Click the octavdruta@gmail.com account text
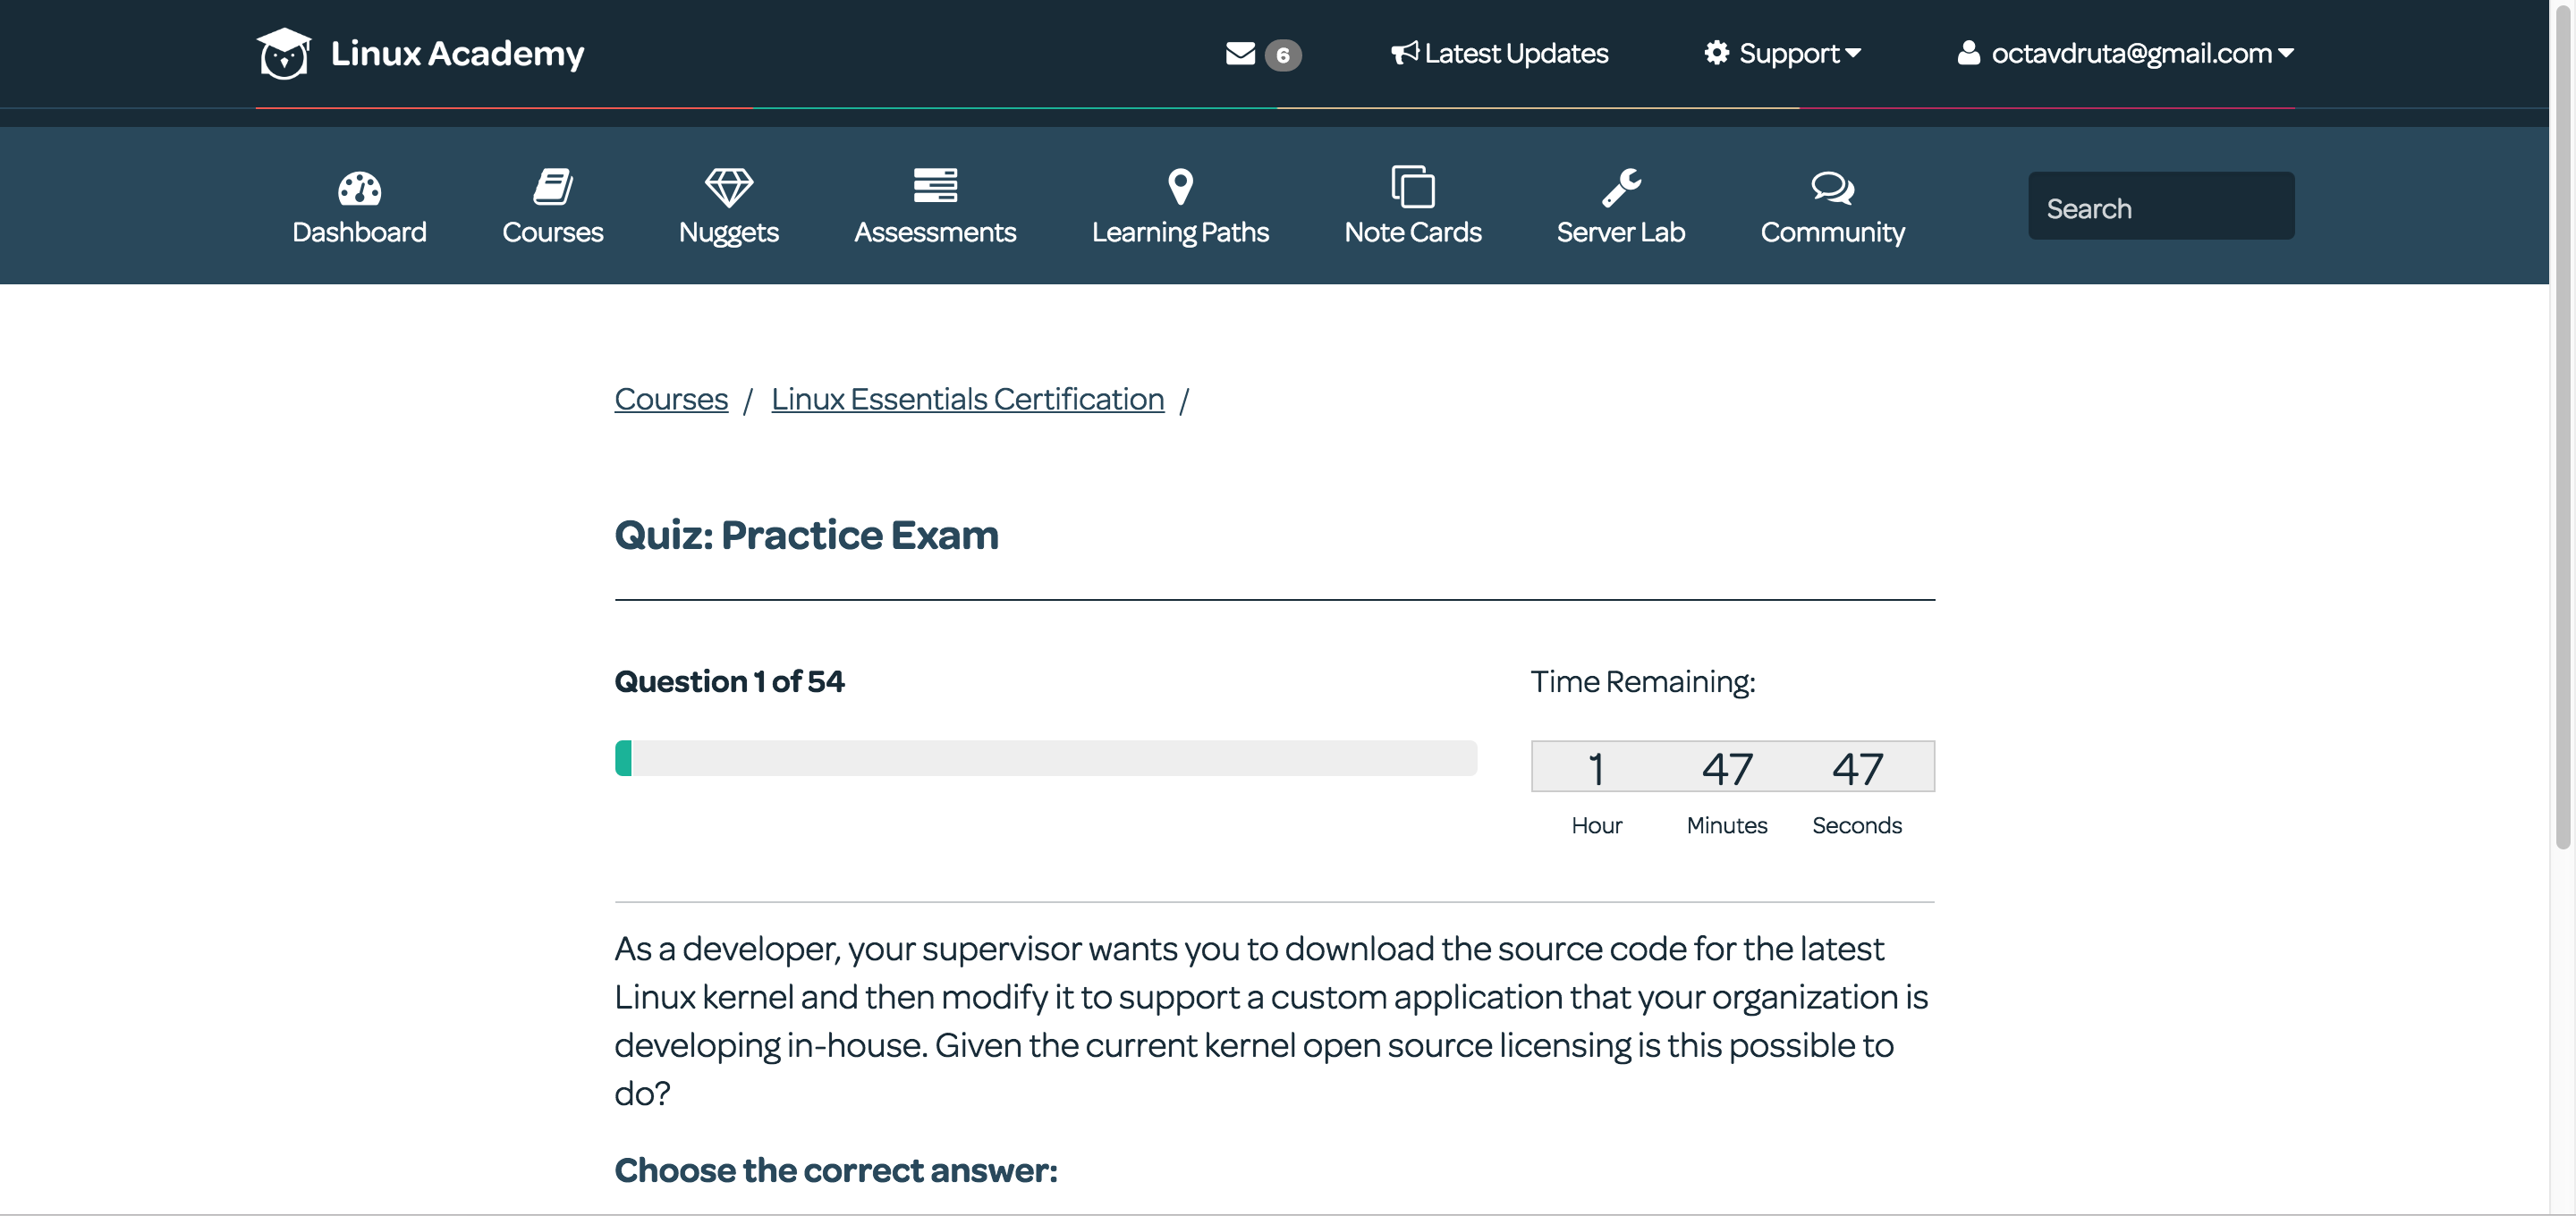Screen dimensions: 2576x1216 pos(2131,53)
